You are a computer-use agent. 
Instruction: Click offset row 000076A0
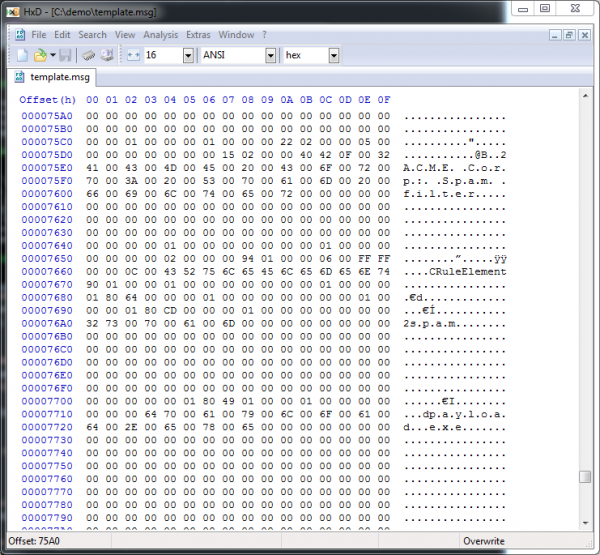tap(47, 323)
